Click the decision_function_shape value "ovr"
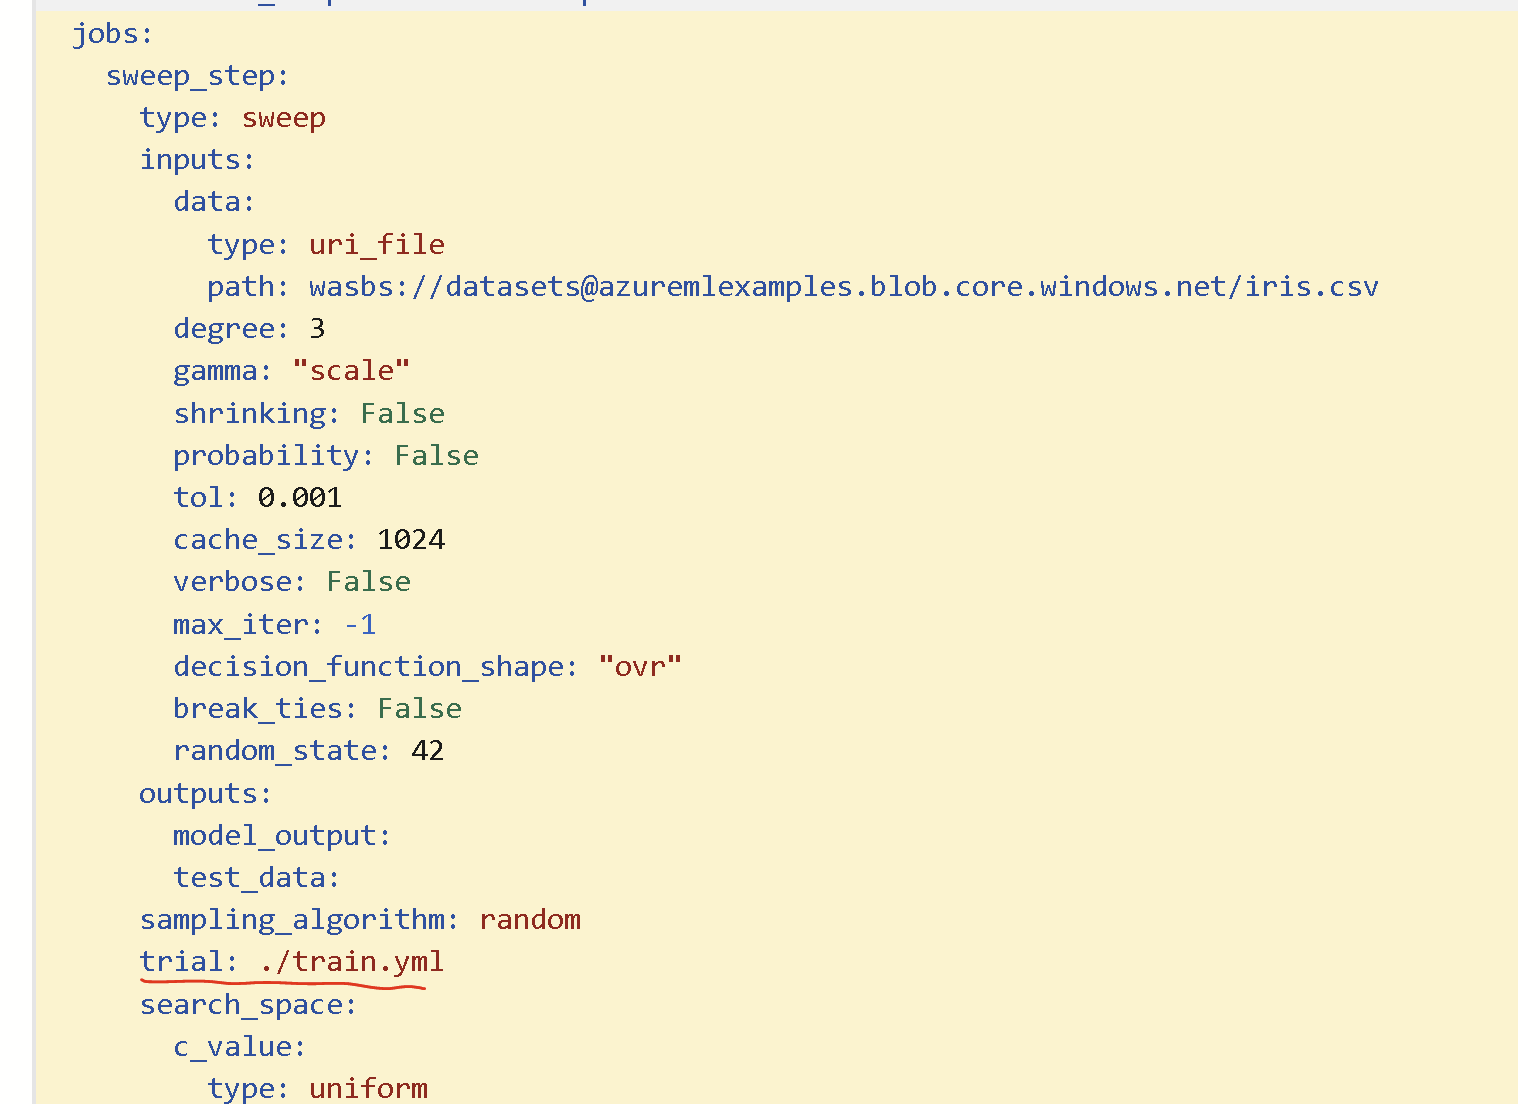1518x1104 pixels. pyautogui.click(x=640, y=667)
